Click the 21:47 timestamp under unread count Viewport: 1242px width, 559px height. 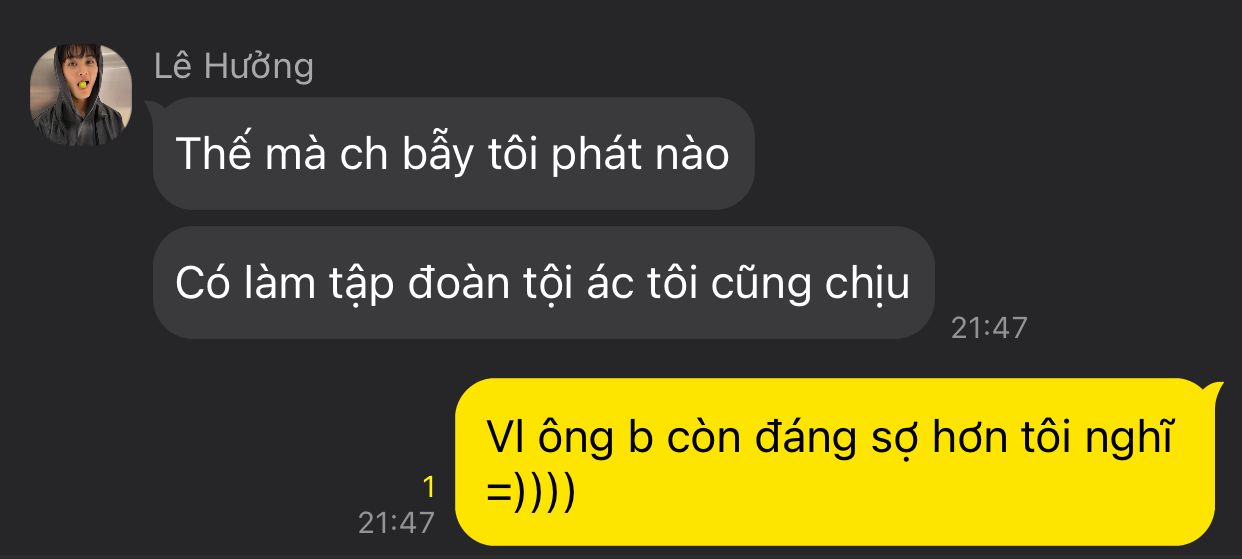[x=397, y=522]
